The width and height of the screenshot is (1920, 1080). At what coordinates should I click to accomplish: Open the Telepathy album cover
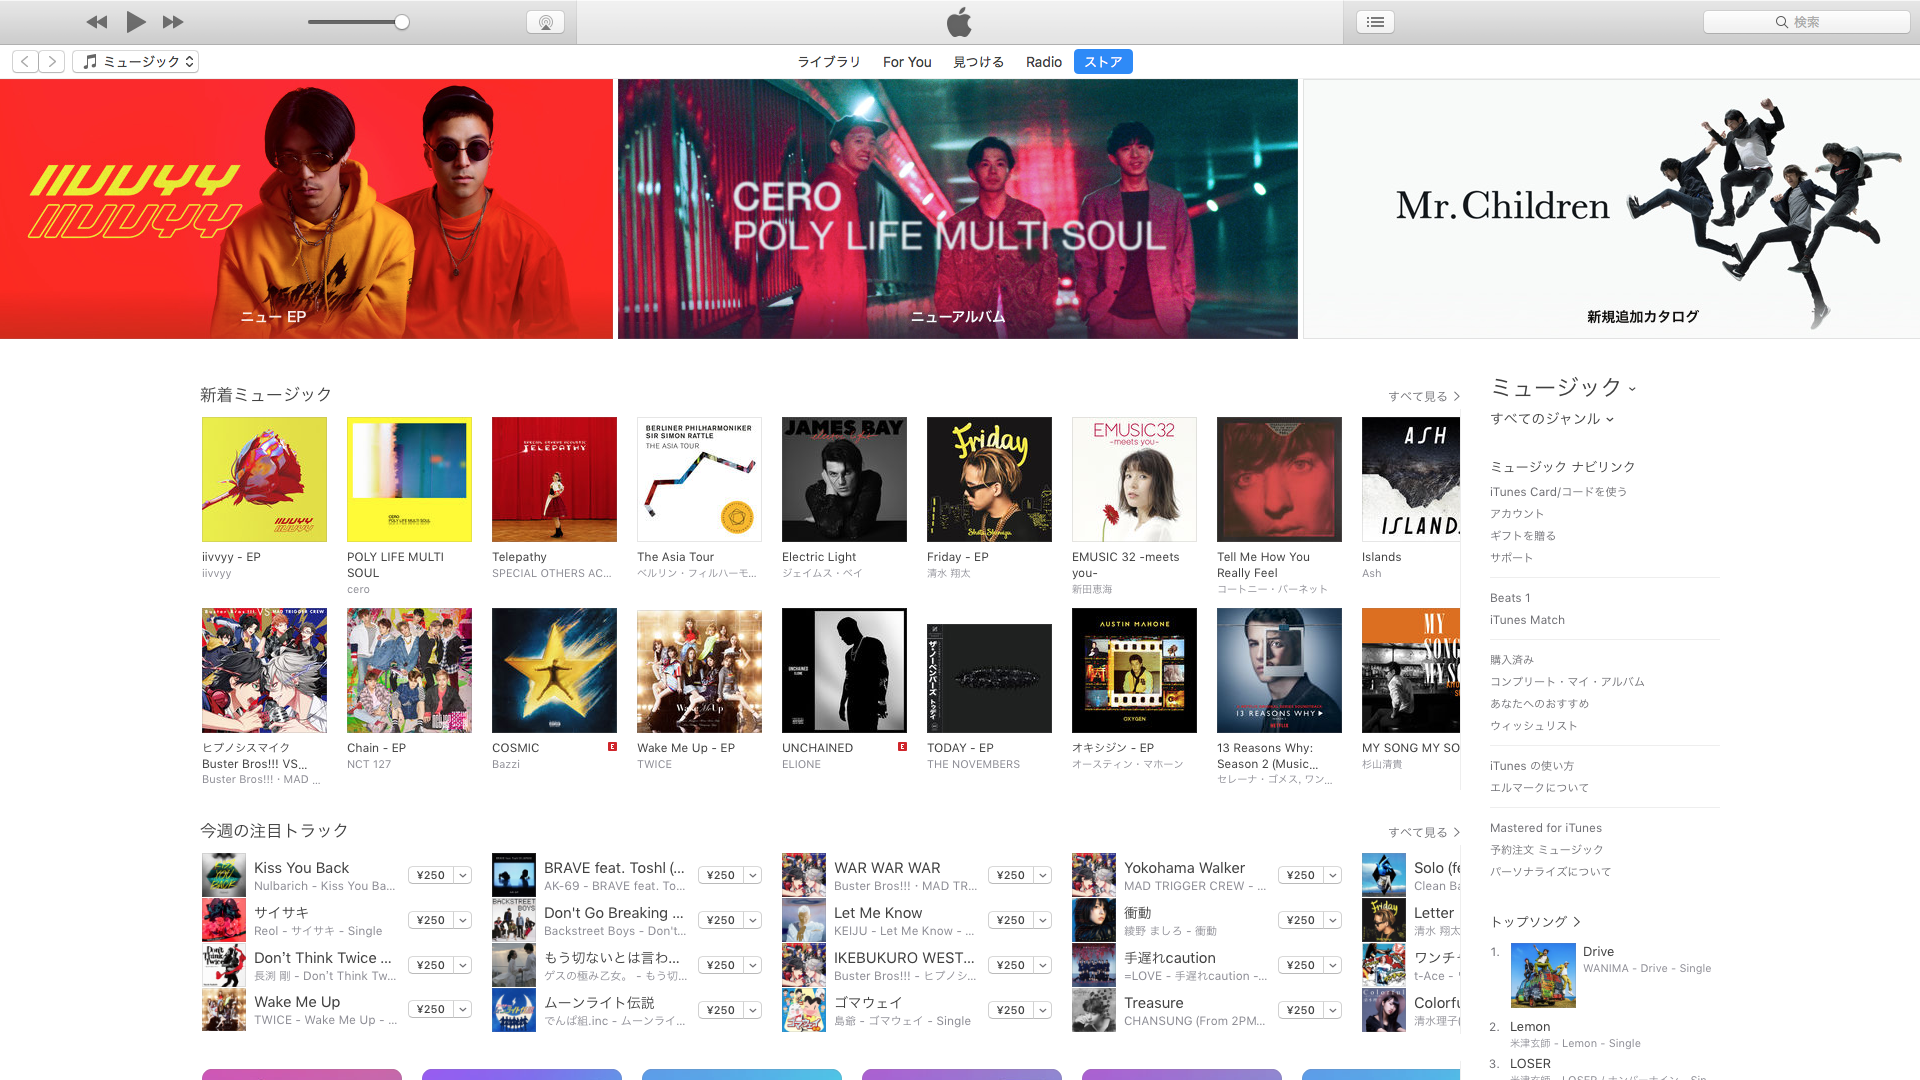pos(554,480)
